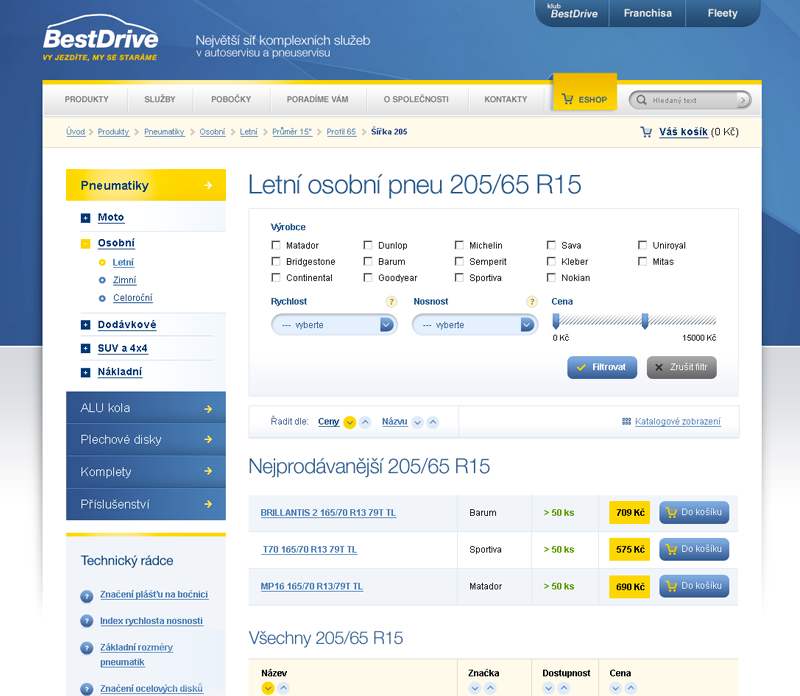Viewport: 800px width, 696px height.
Task: Click help icon next to Index rychlosta nosnosti
Action: pos(87,621)
